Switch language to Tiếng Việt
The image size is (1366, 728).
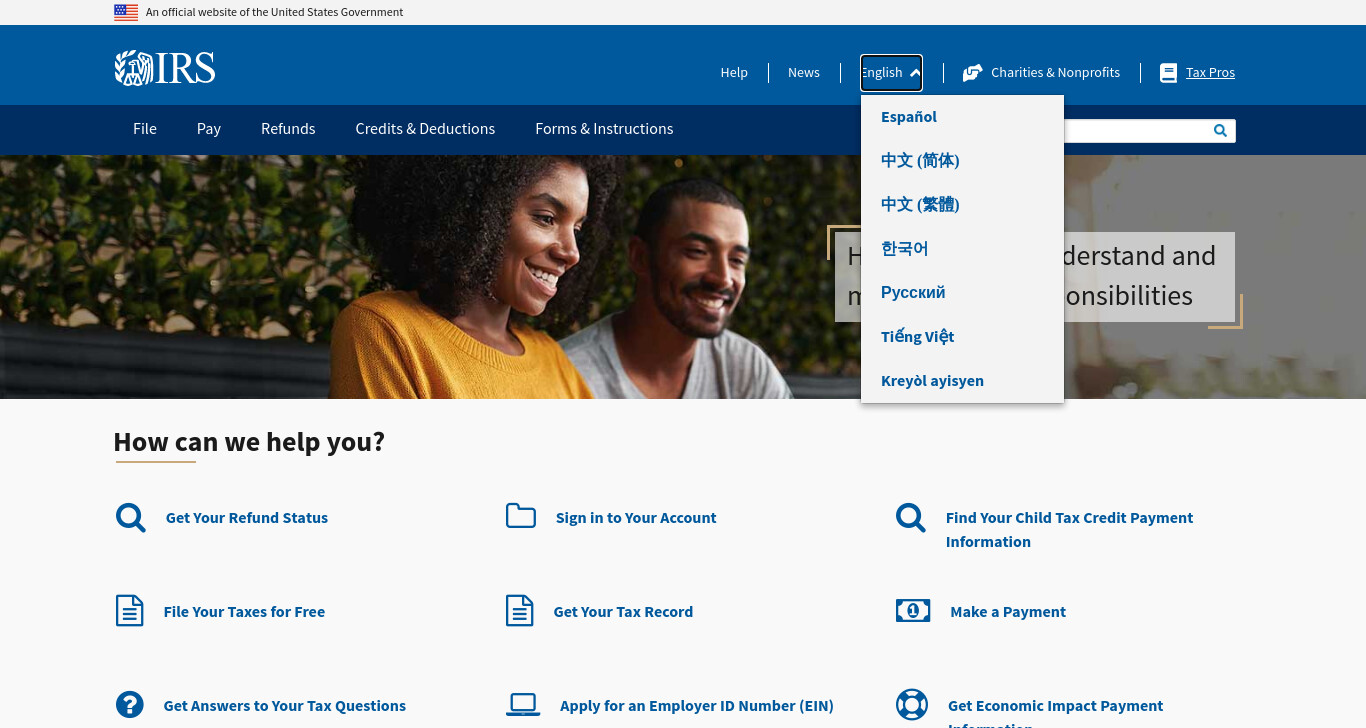coord(918,337)
